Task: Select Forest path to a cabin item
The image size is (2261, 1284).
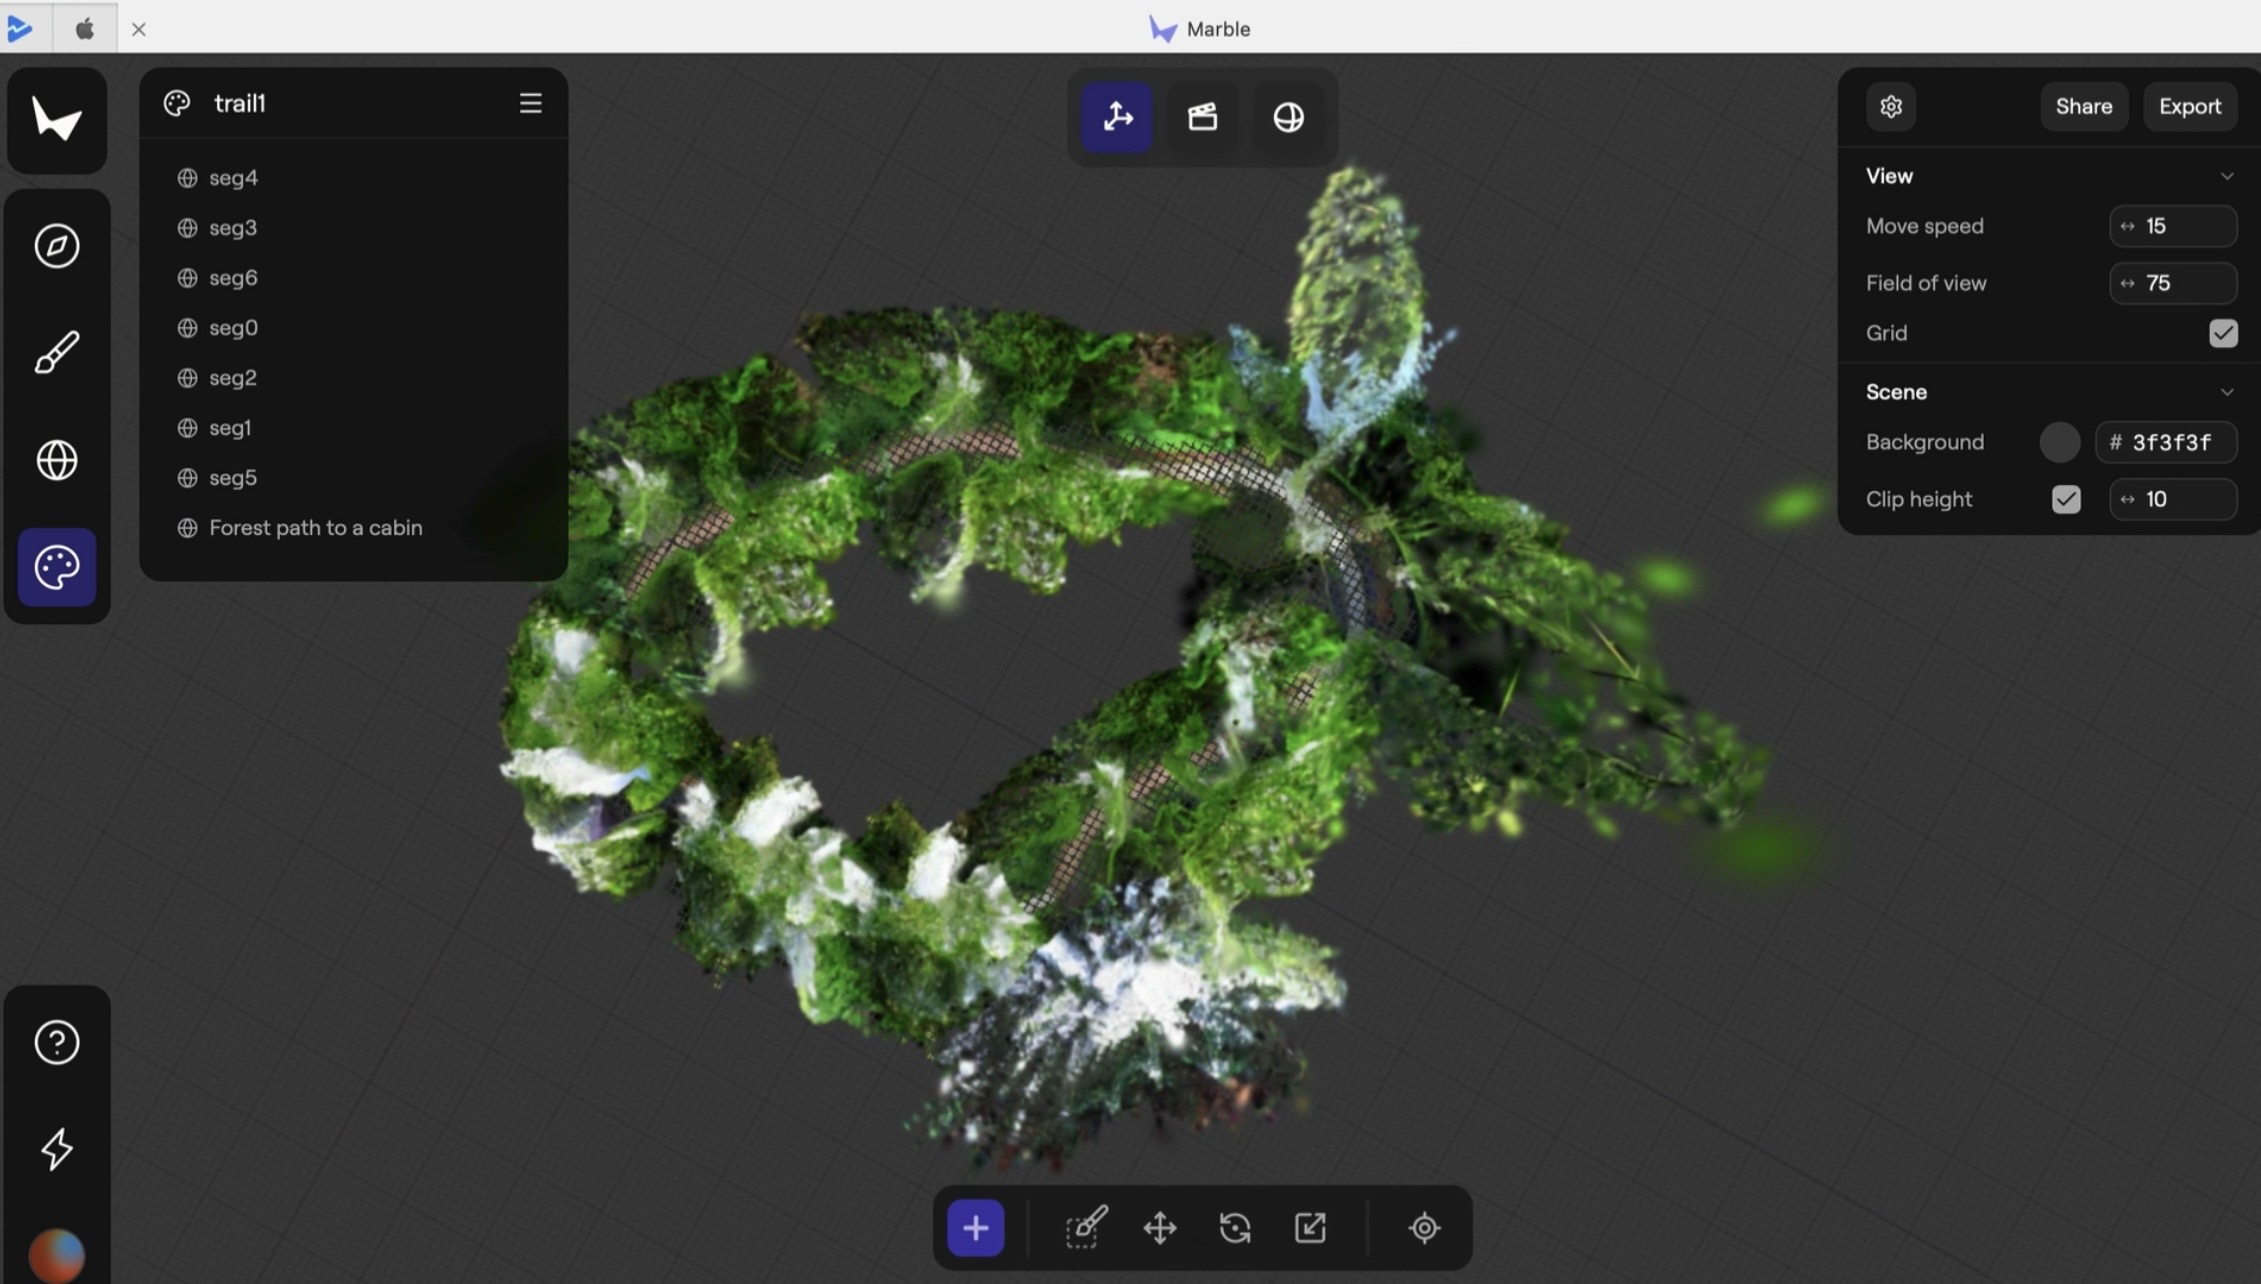Action: click(315, 528)
